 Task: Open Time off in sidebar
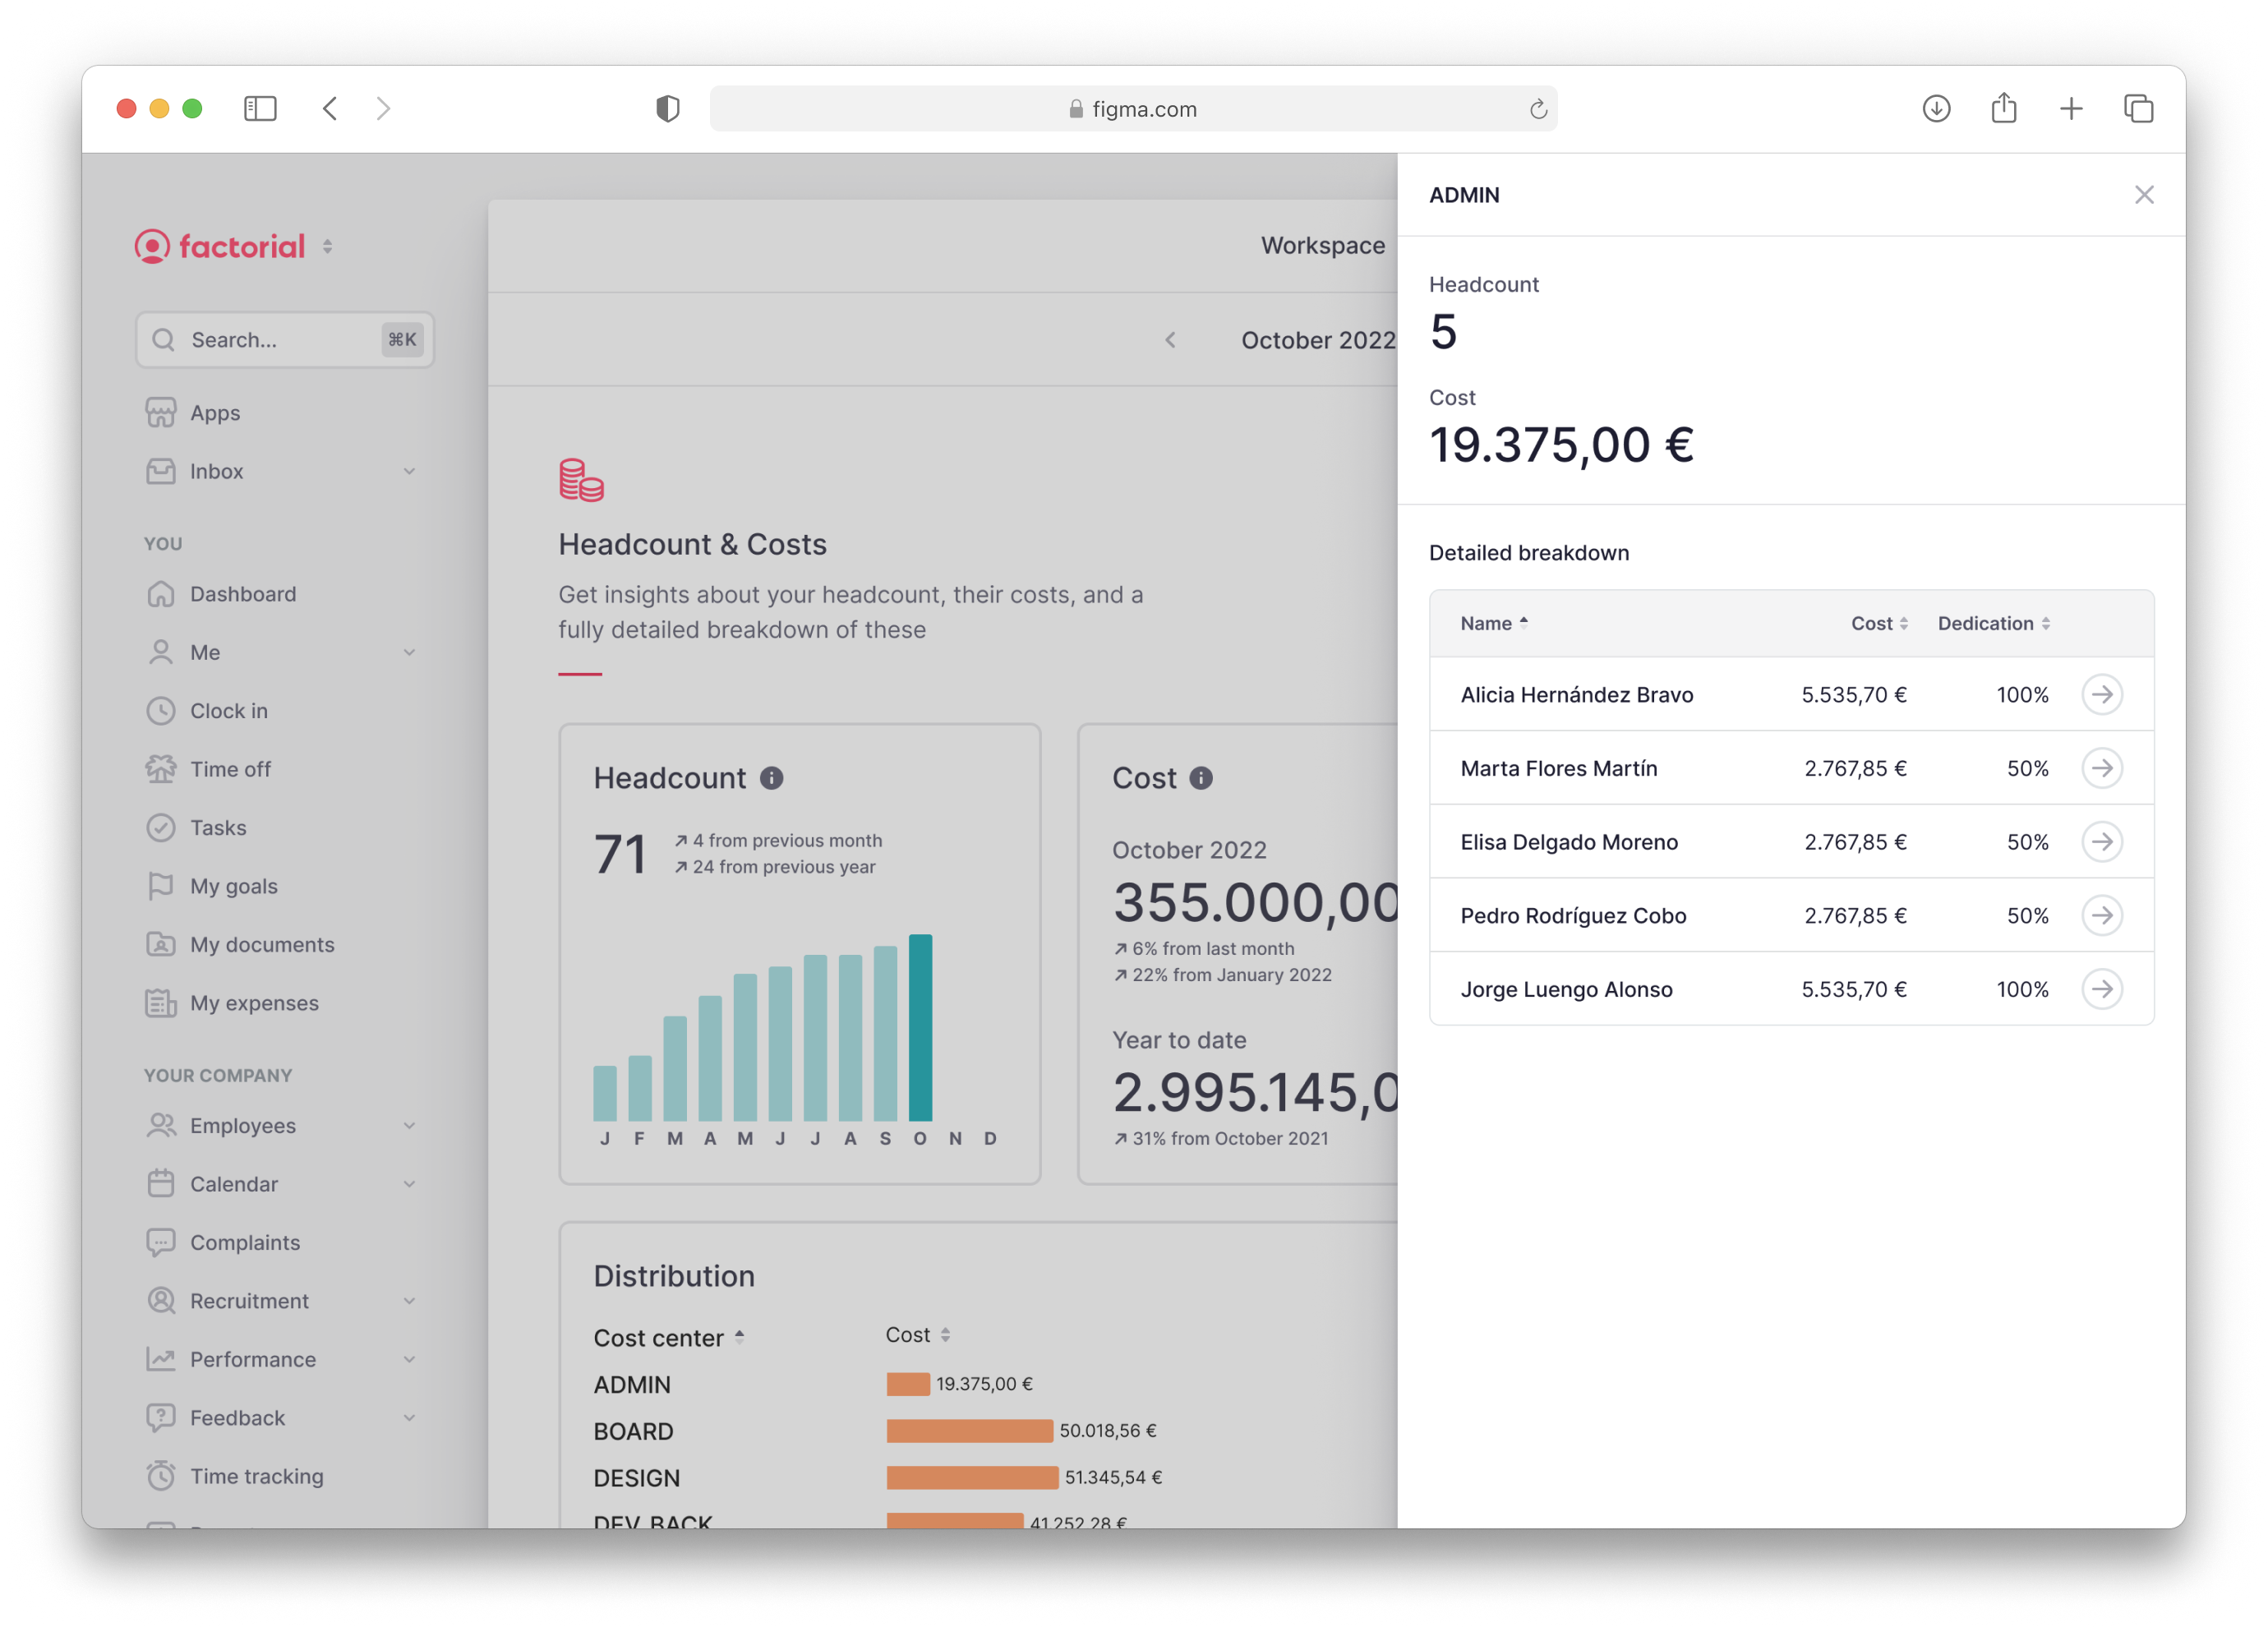pos(230,769)
